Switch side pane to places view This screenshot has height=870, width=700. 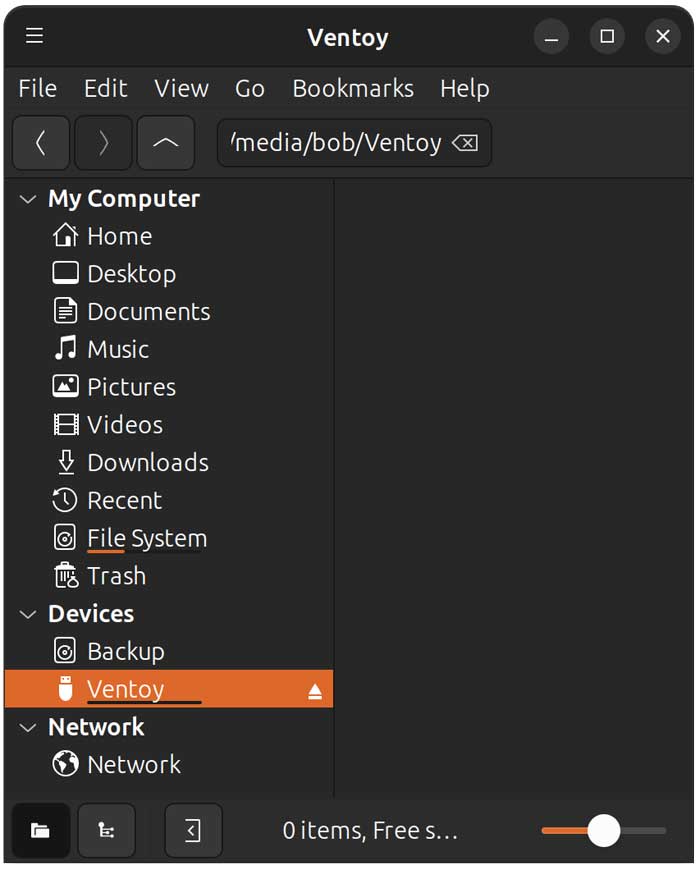(x=40, y=830)
